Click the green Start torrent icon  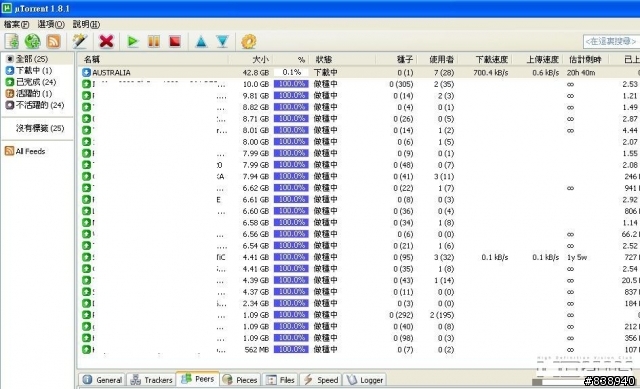click(x=132, y=41)
